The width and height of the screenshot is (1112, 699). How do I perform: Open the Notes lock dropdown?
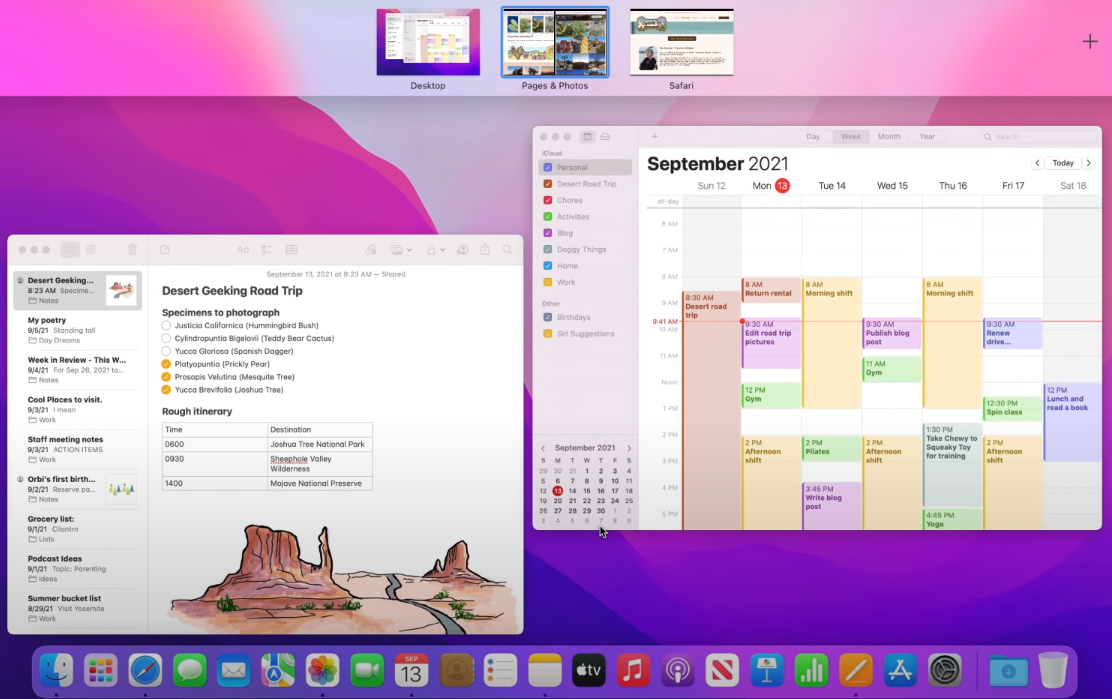click(x=435, y=250)
